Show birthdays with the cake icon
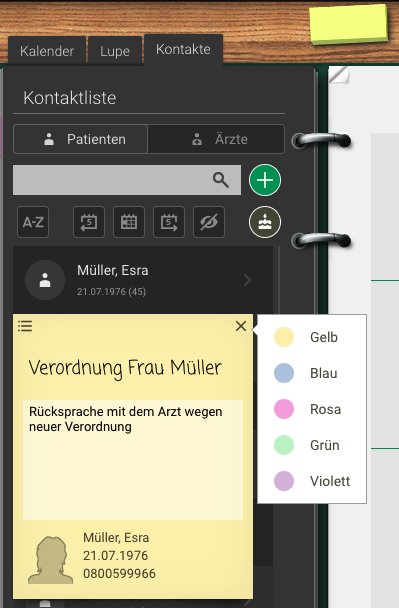This screenshot has width=399, height=608. [x=265, y=222]
